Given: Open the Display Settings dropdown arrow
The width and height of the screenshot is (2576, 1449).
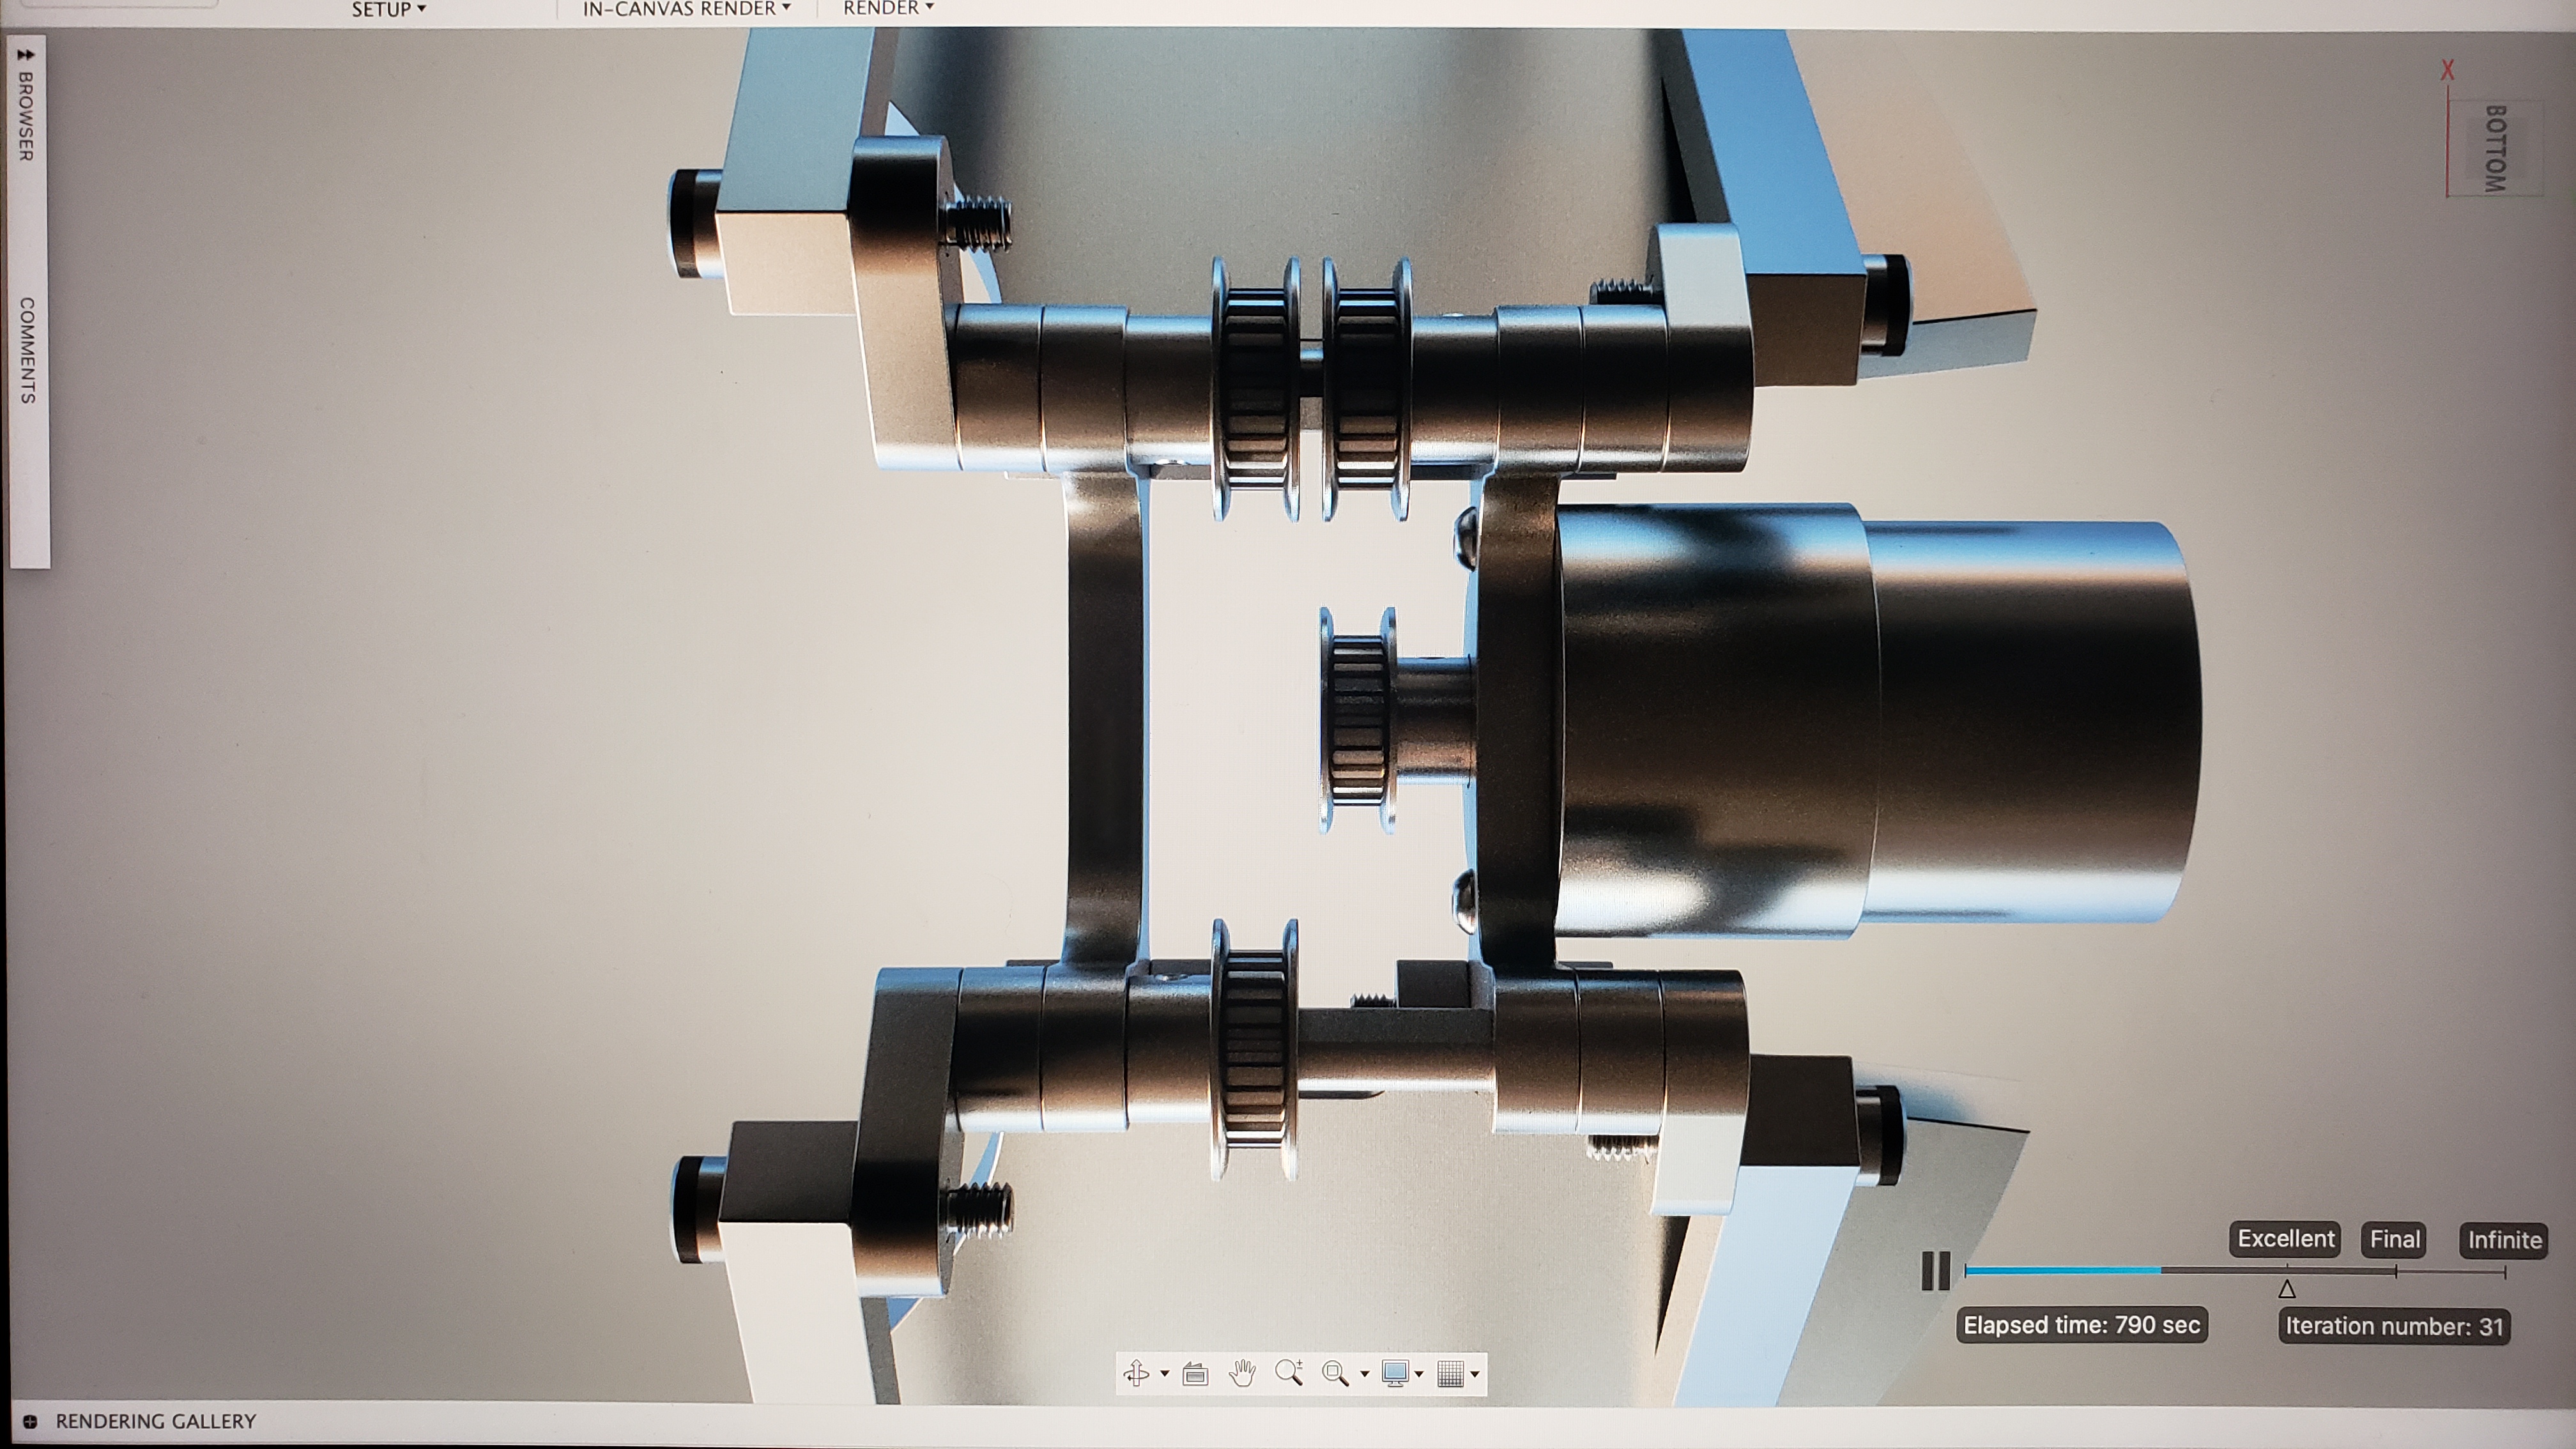Looking at the screenshot, I should click(x=1419, y=1375).
